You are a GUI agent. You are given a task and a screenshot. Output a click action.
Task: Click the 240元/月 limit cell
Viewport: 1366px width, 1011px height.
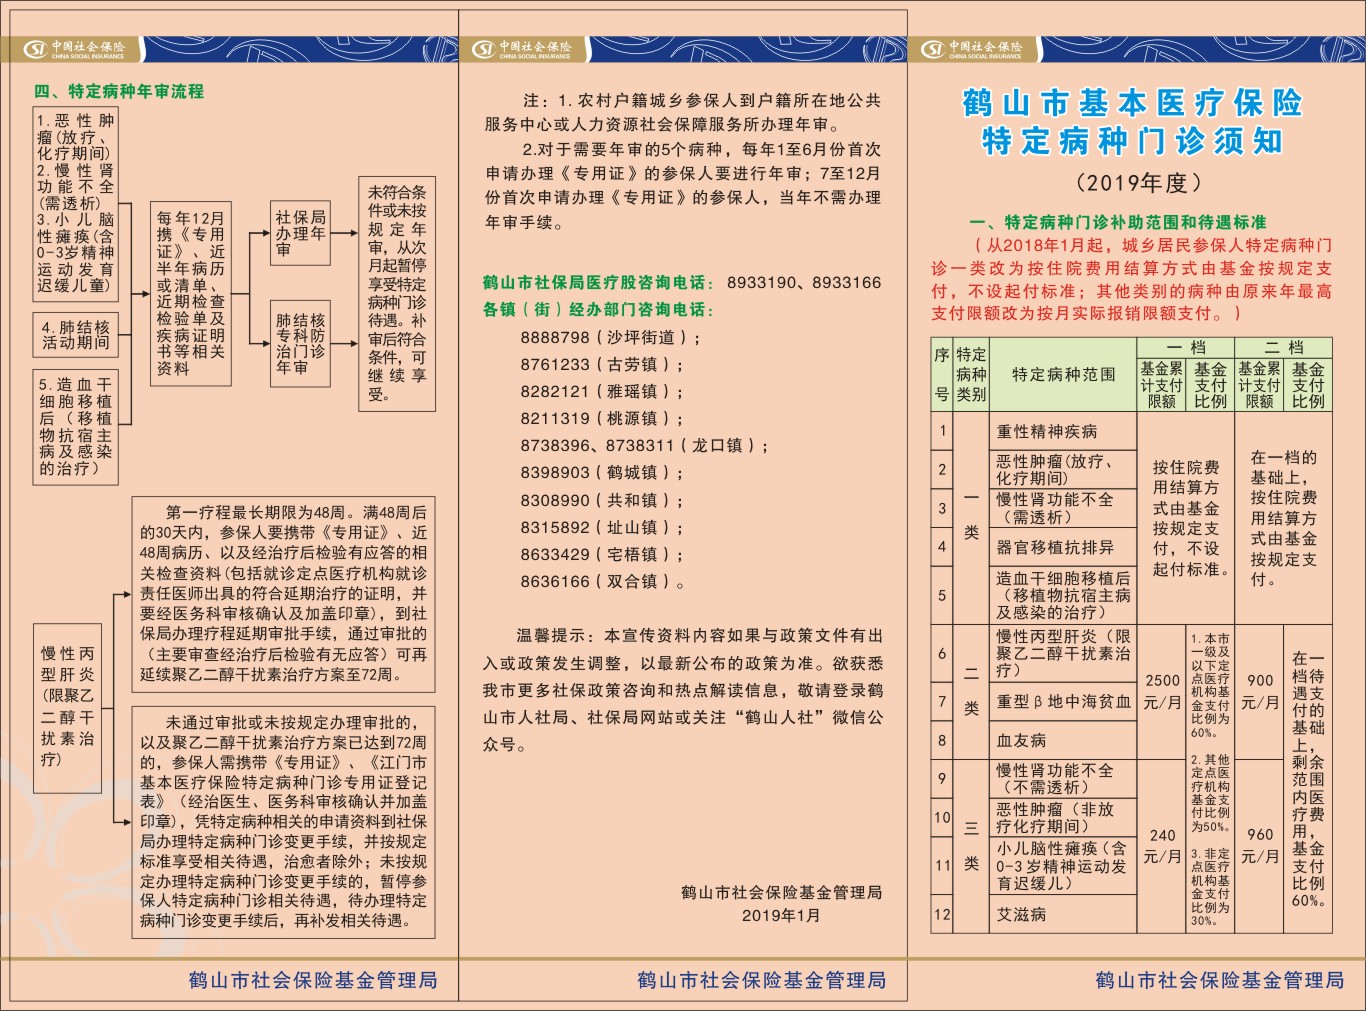[x=1162, y=846]
